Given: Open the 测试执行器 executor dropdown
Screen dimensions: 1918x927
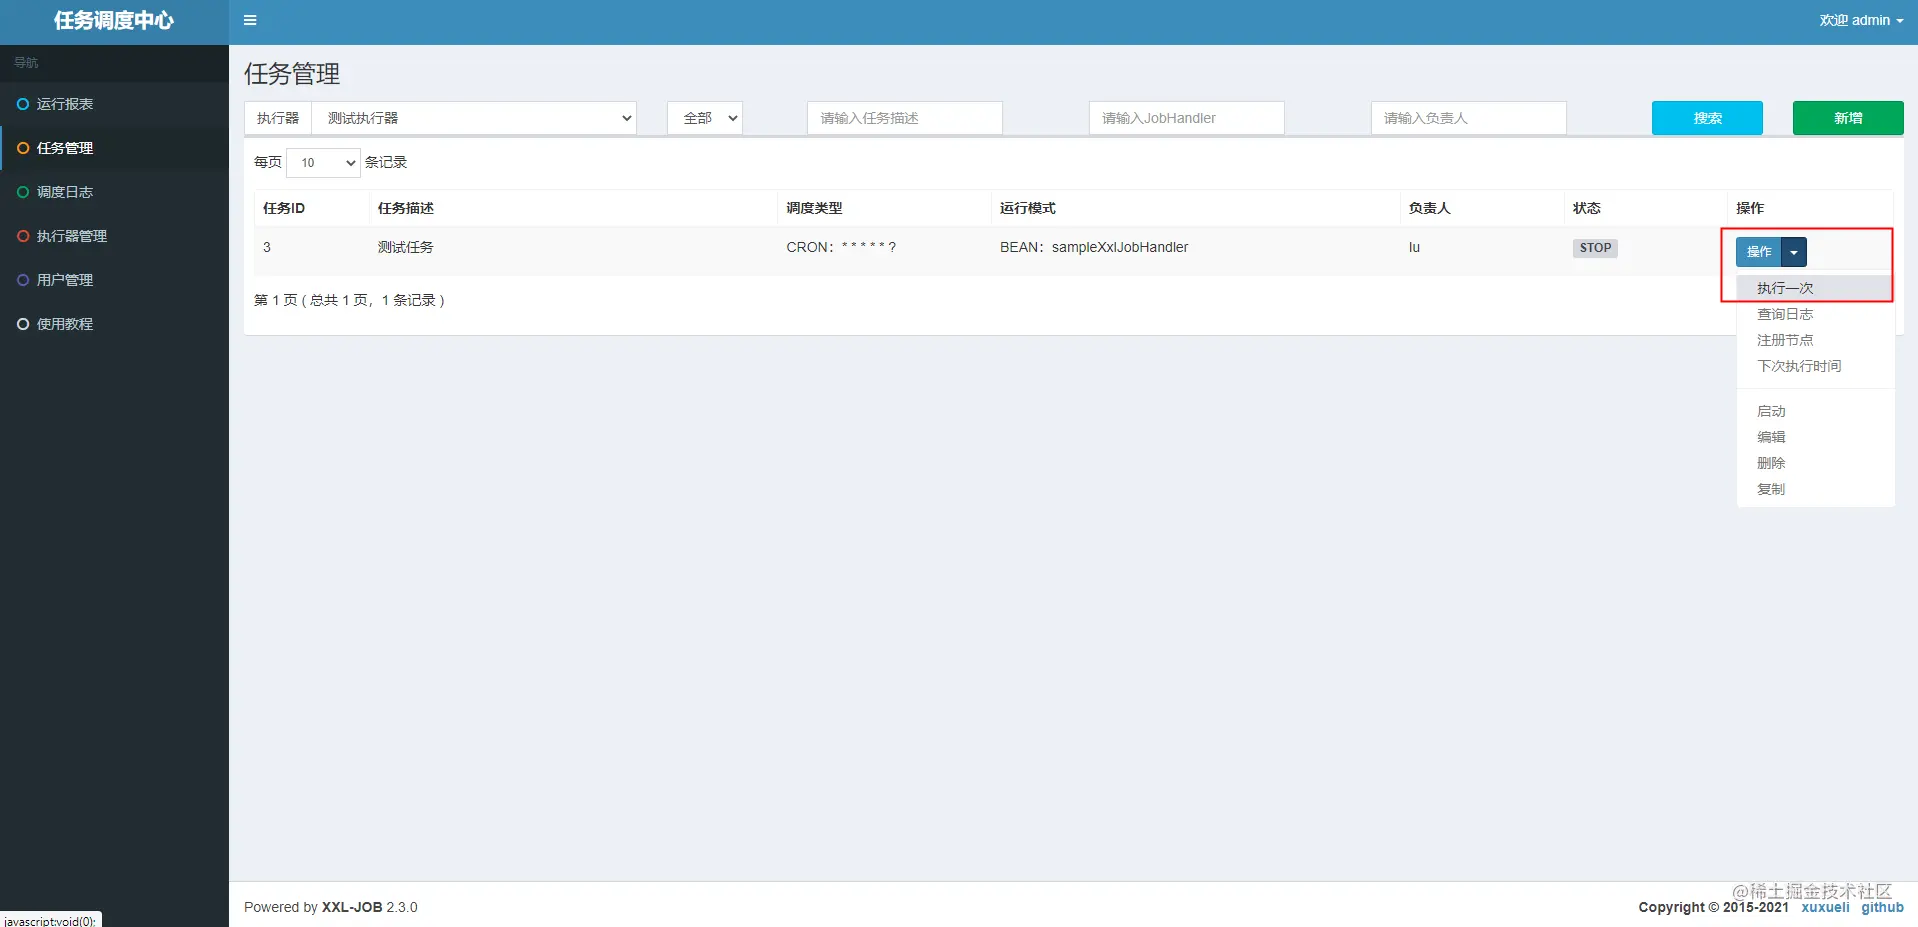Looking at the screenshot, I should [x=474, y=118].
